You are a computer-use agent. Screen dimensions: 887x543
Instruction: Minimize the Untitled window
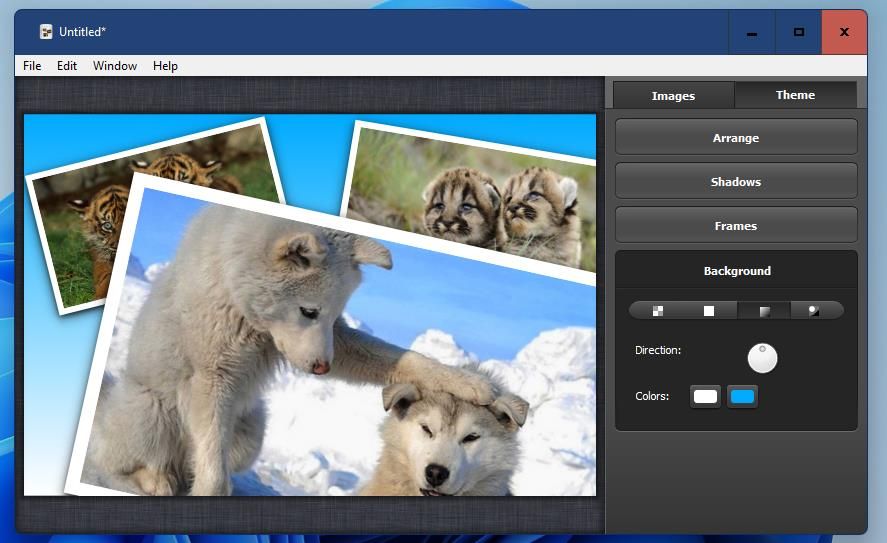752,32
